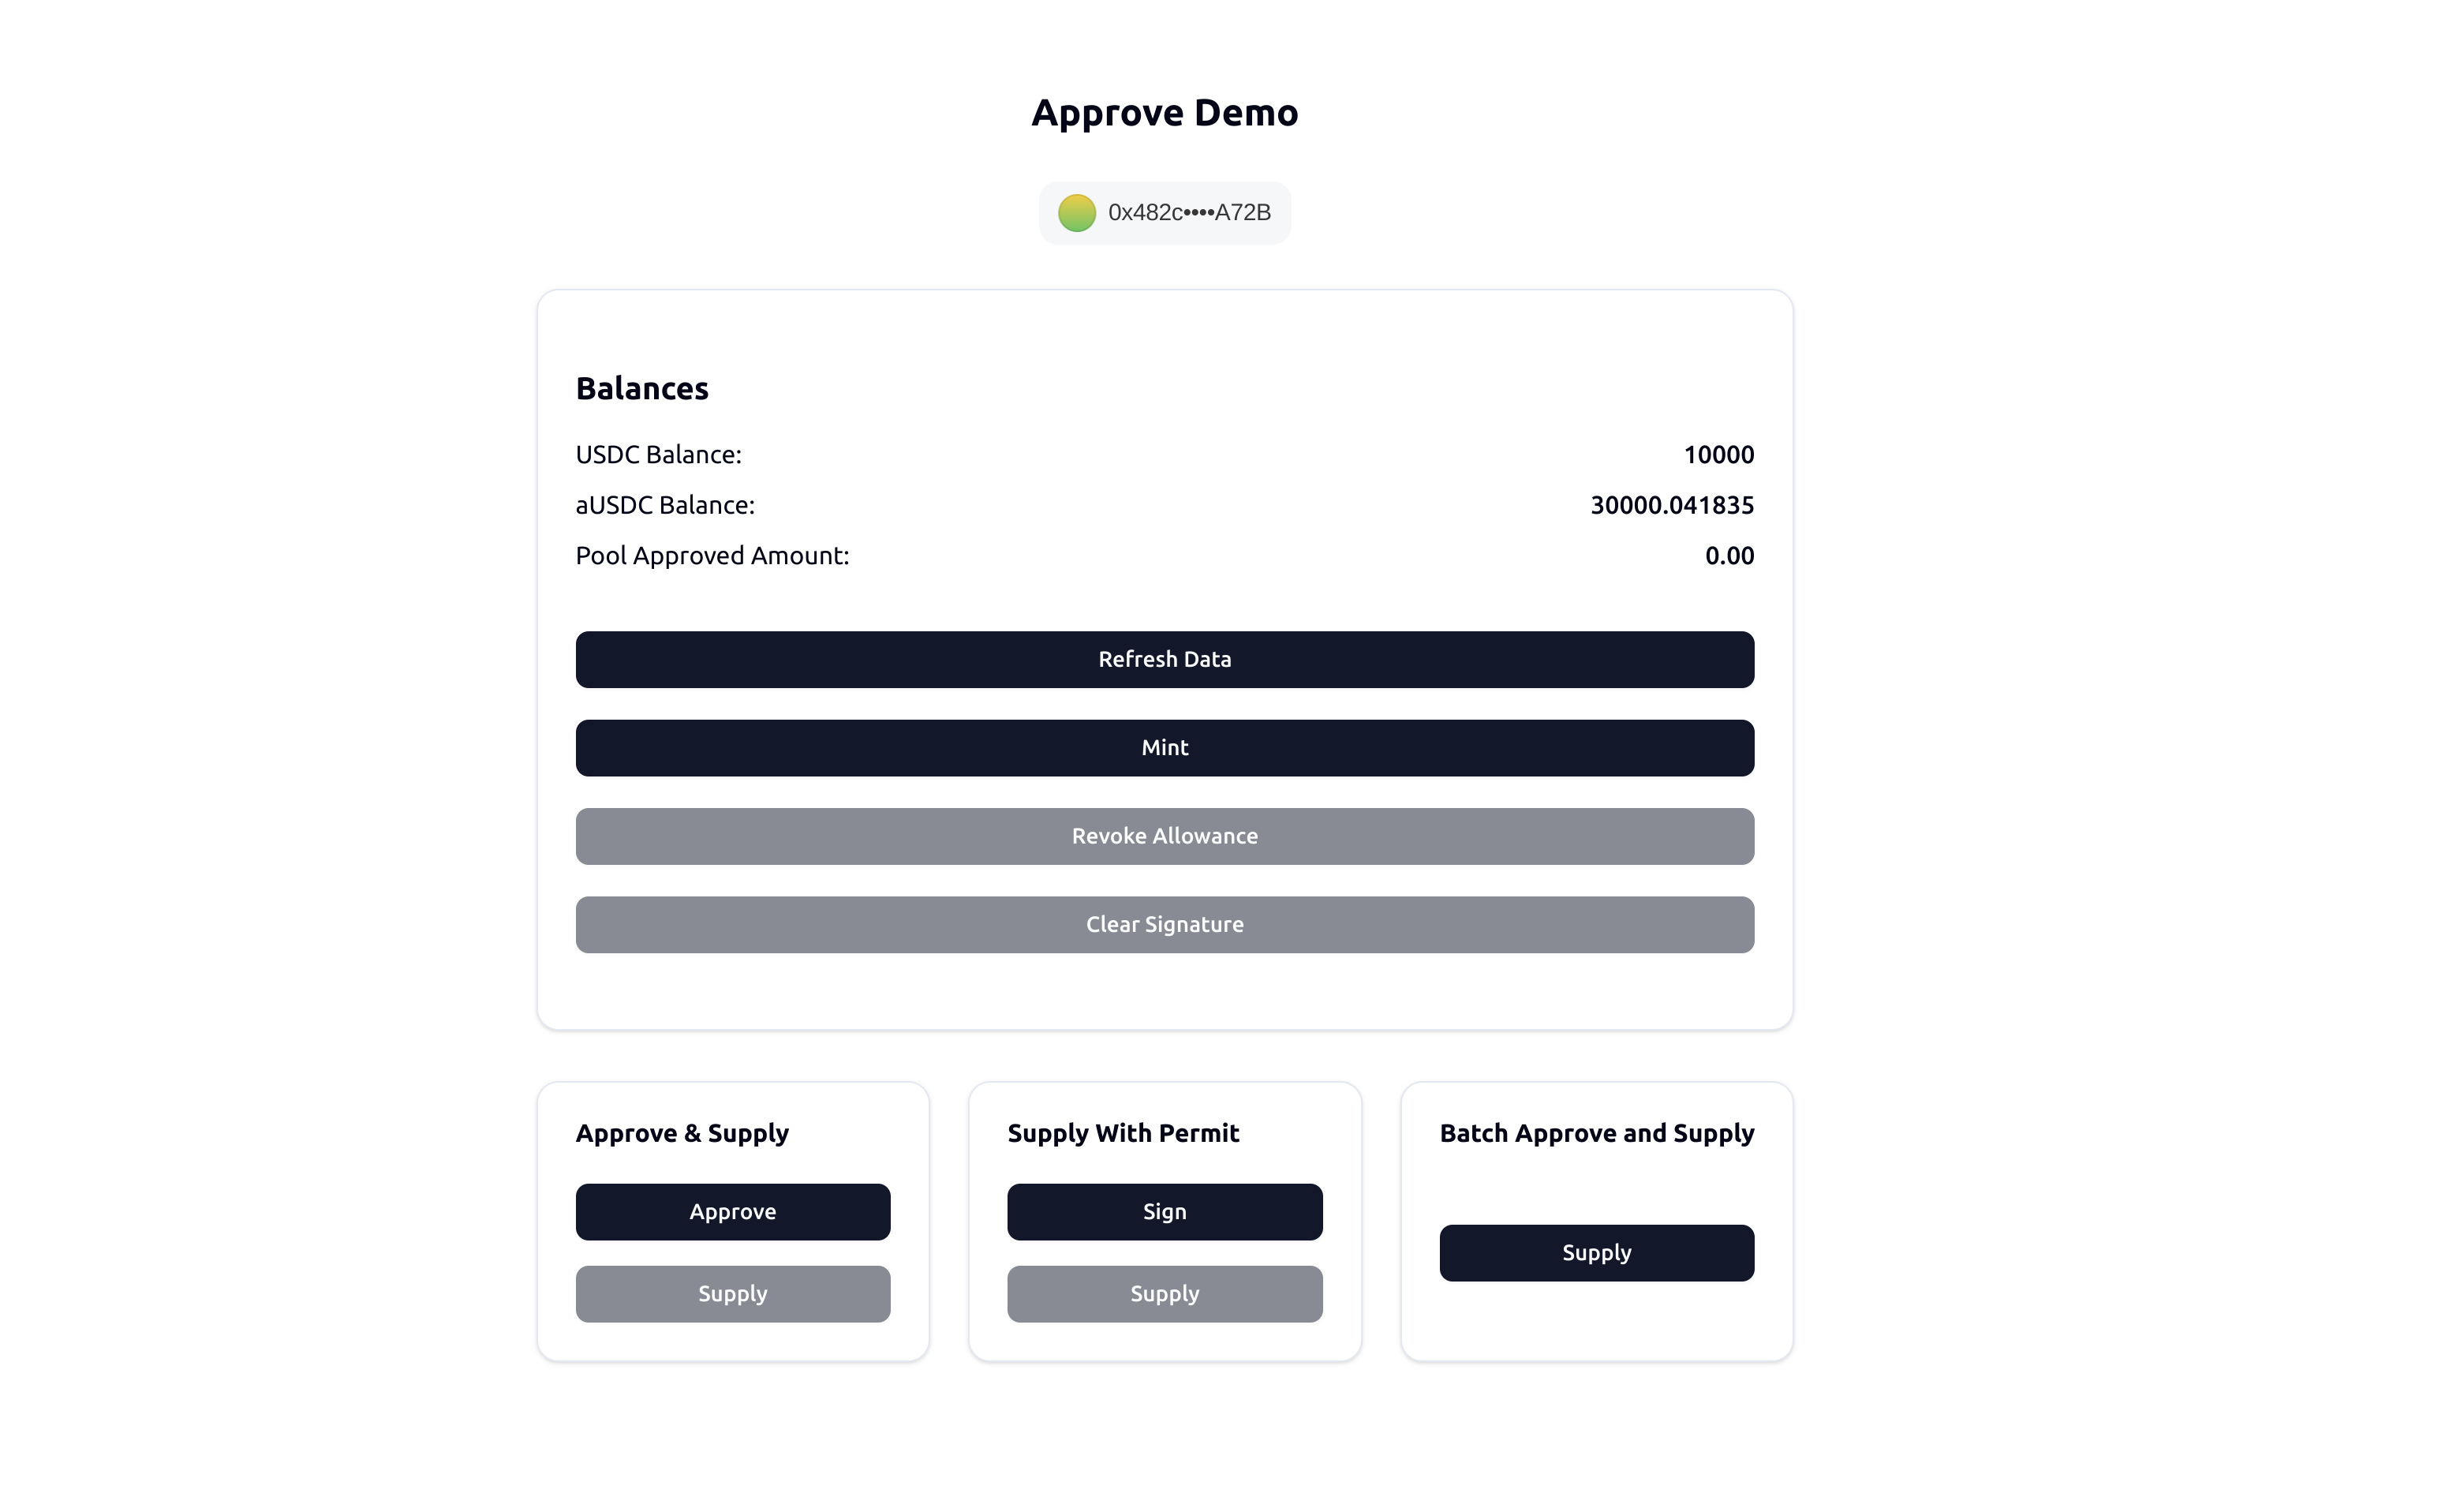Click Supply under the Approve button
The image size is (2464, 1493).
732,1294
